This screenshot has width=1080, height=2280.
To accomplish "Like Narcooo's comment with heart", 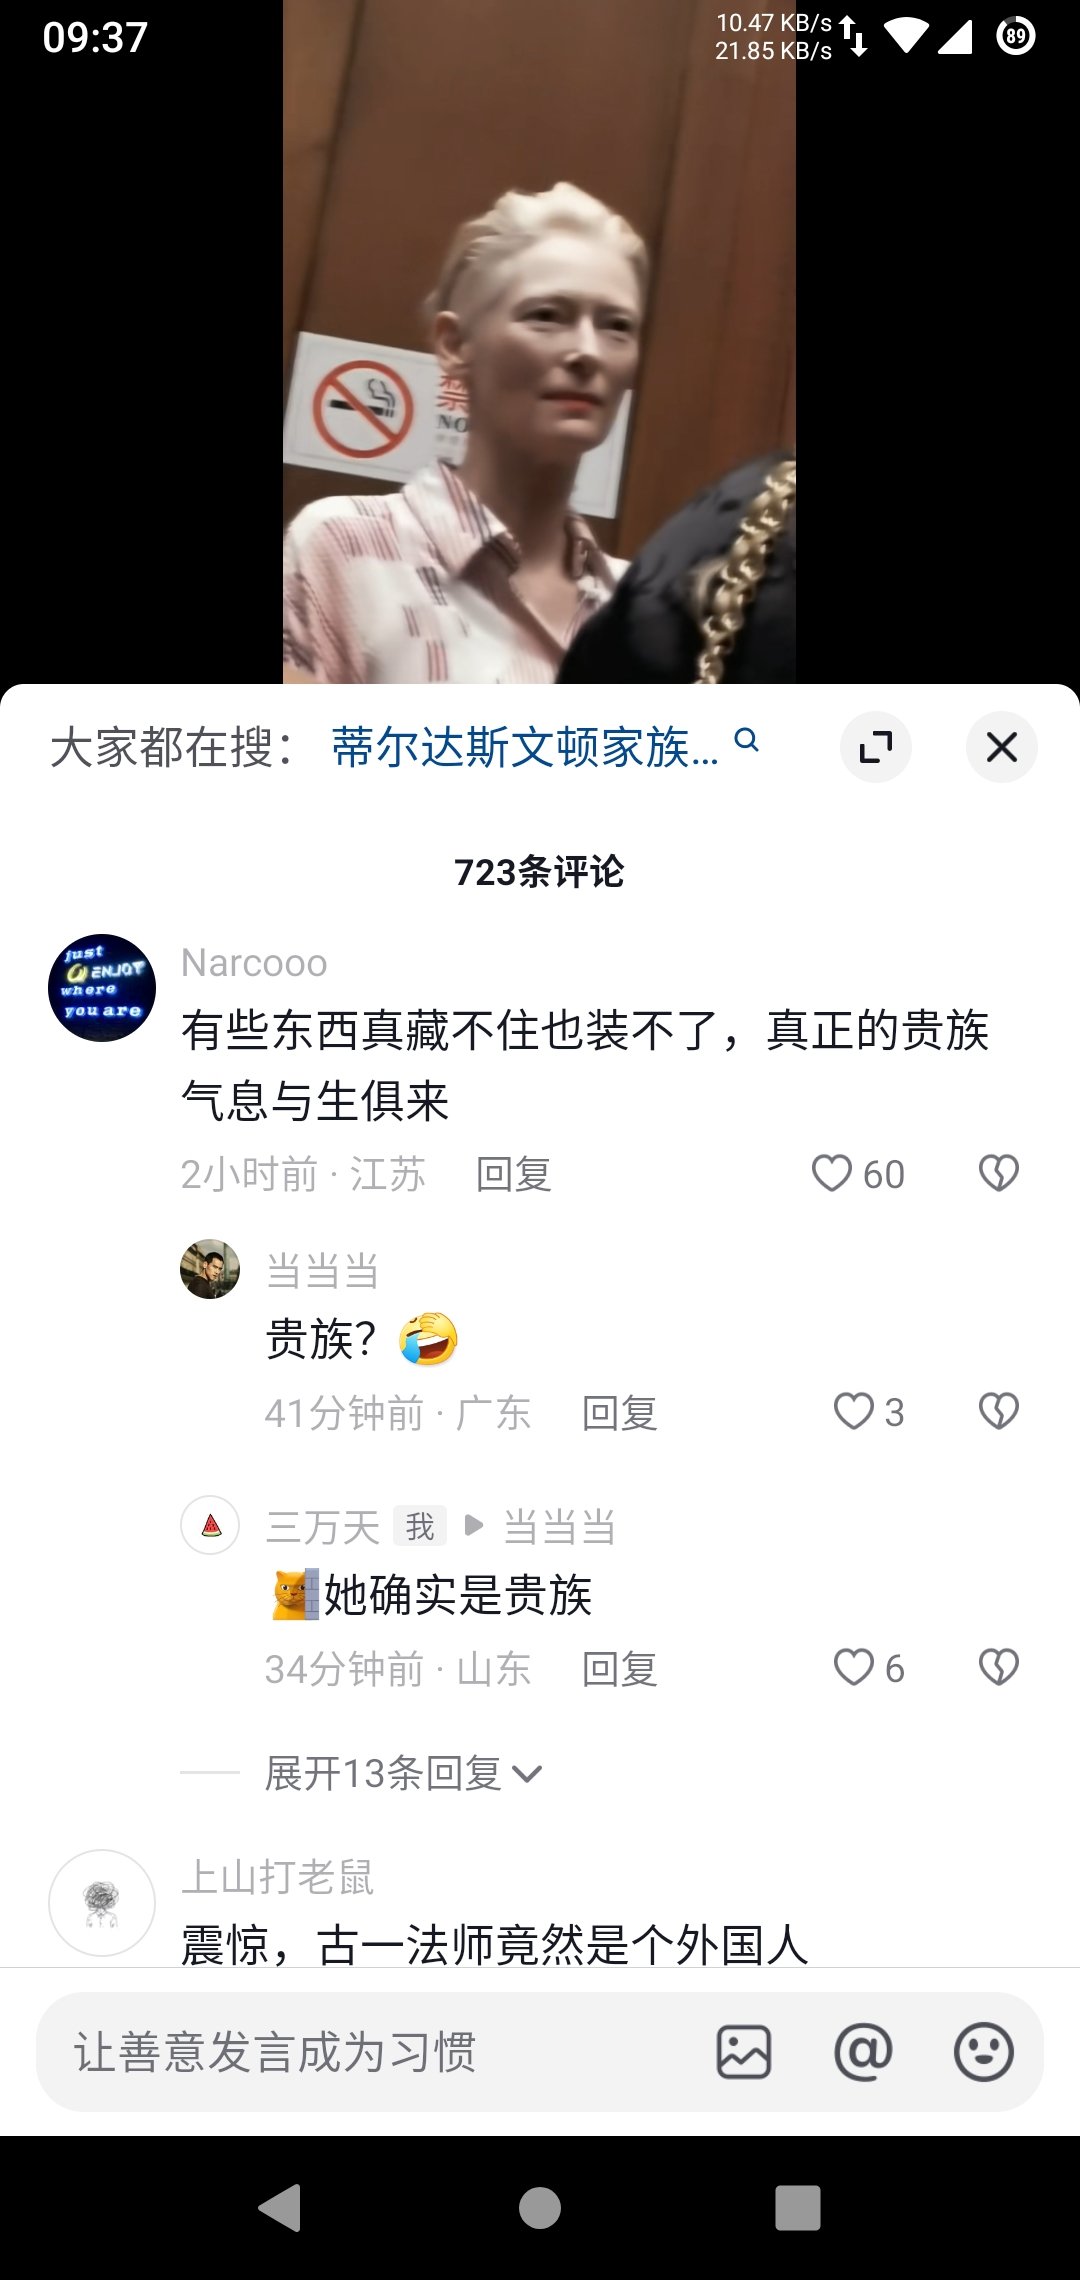I will pos(832,1173).
